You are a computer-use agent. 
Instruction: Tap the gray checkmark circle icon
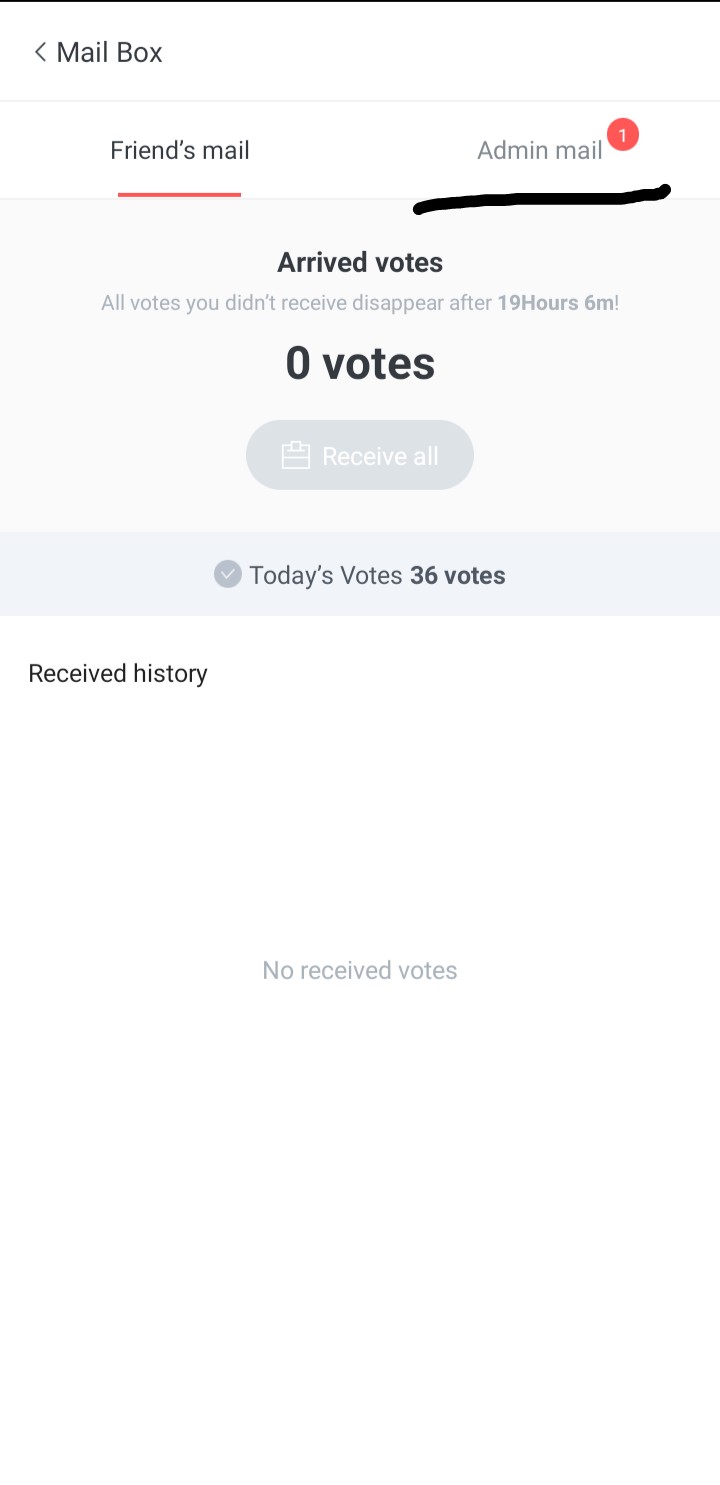click(228, 575)
